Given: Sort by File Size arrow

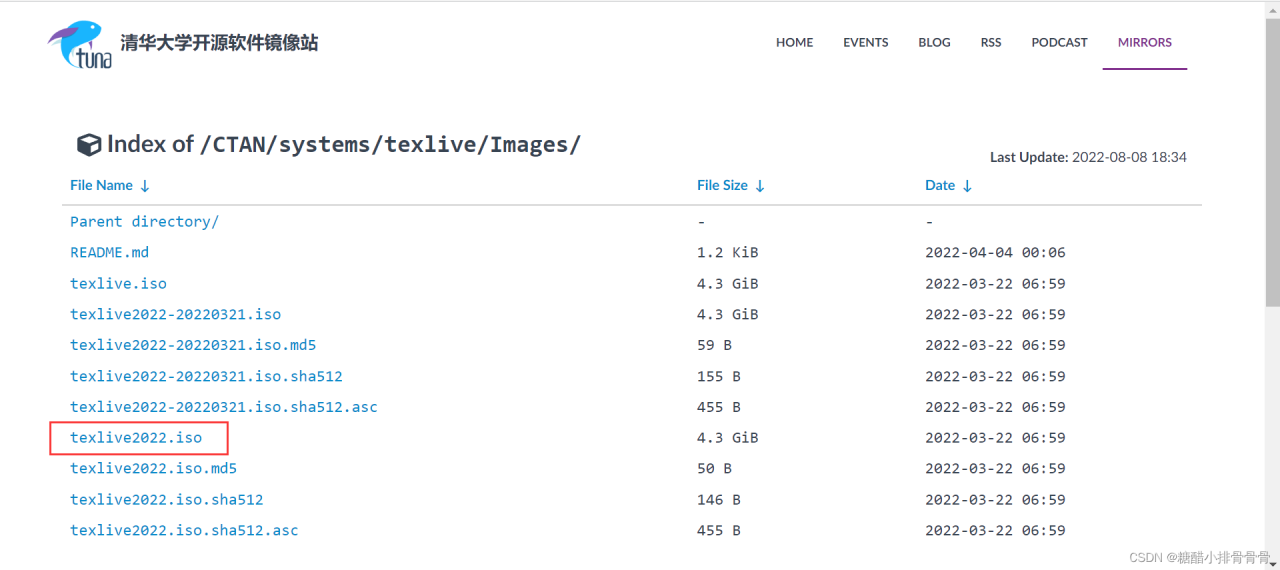Looking at the screenshot, I should tap(760, 186).
